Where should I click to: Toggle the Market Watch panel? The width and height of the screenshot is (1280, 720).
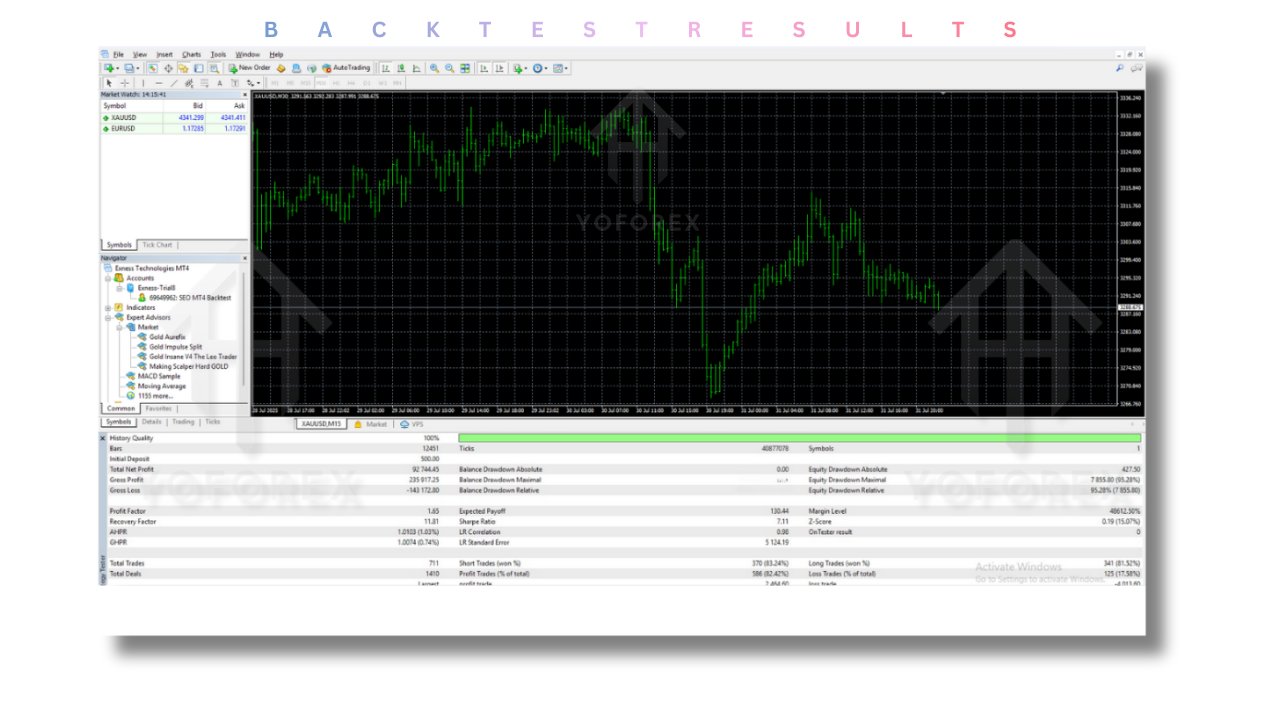tap(152, 68)
